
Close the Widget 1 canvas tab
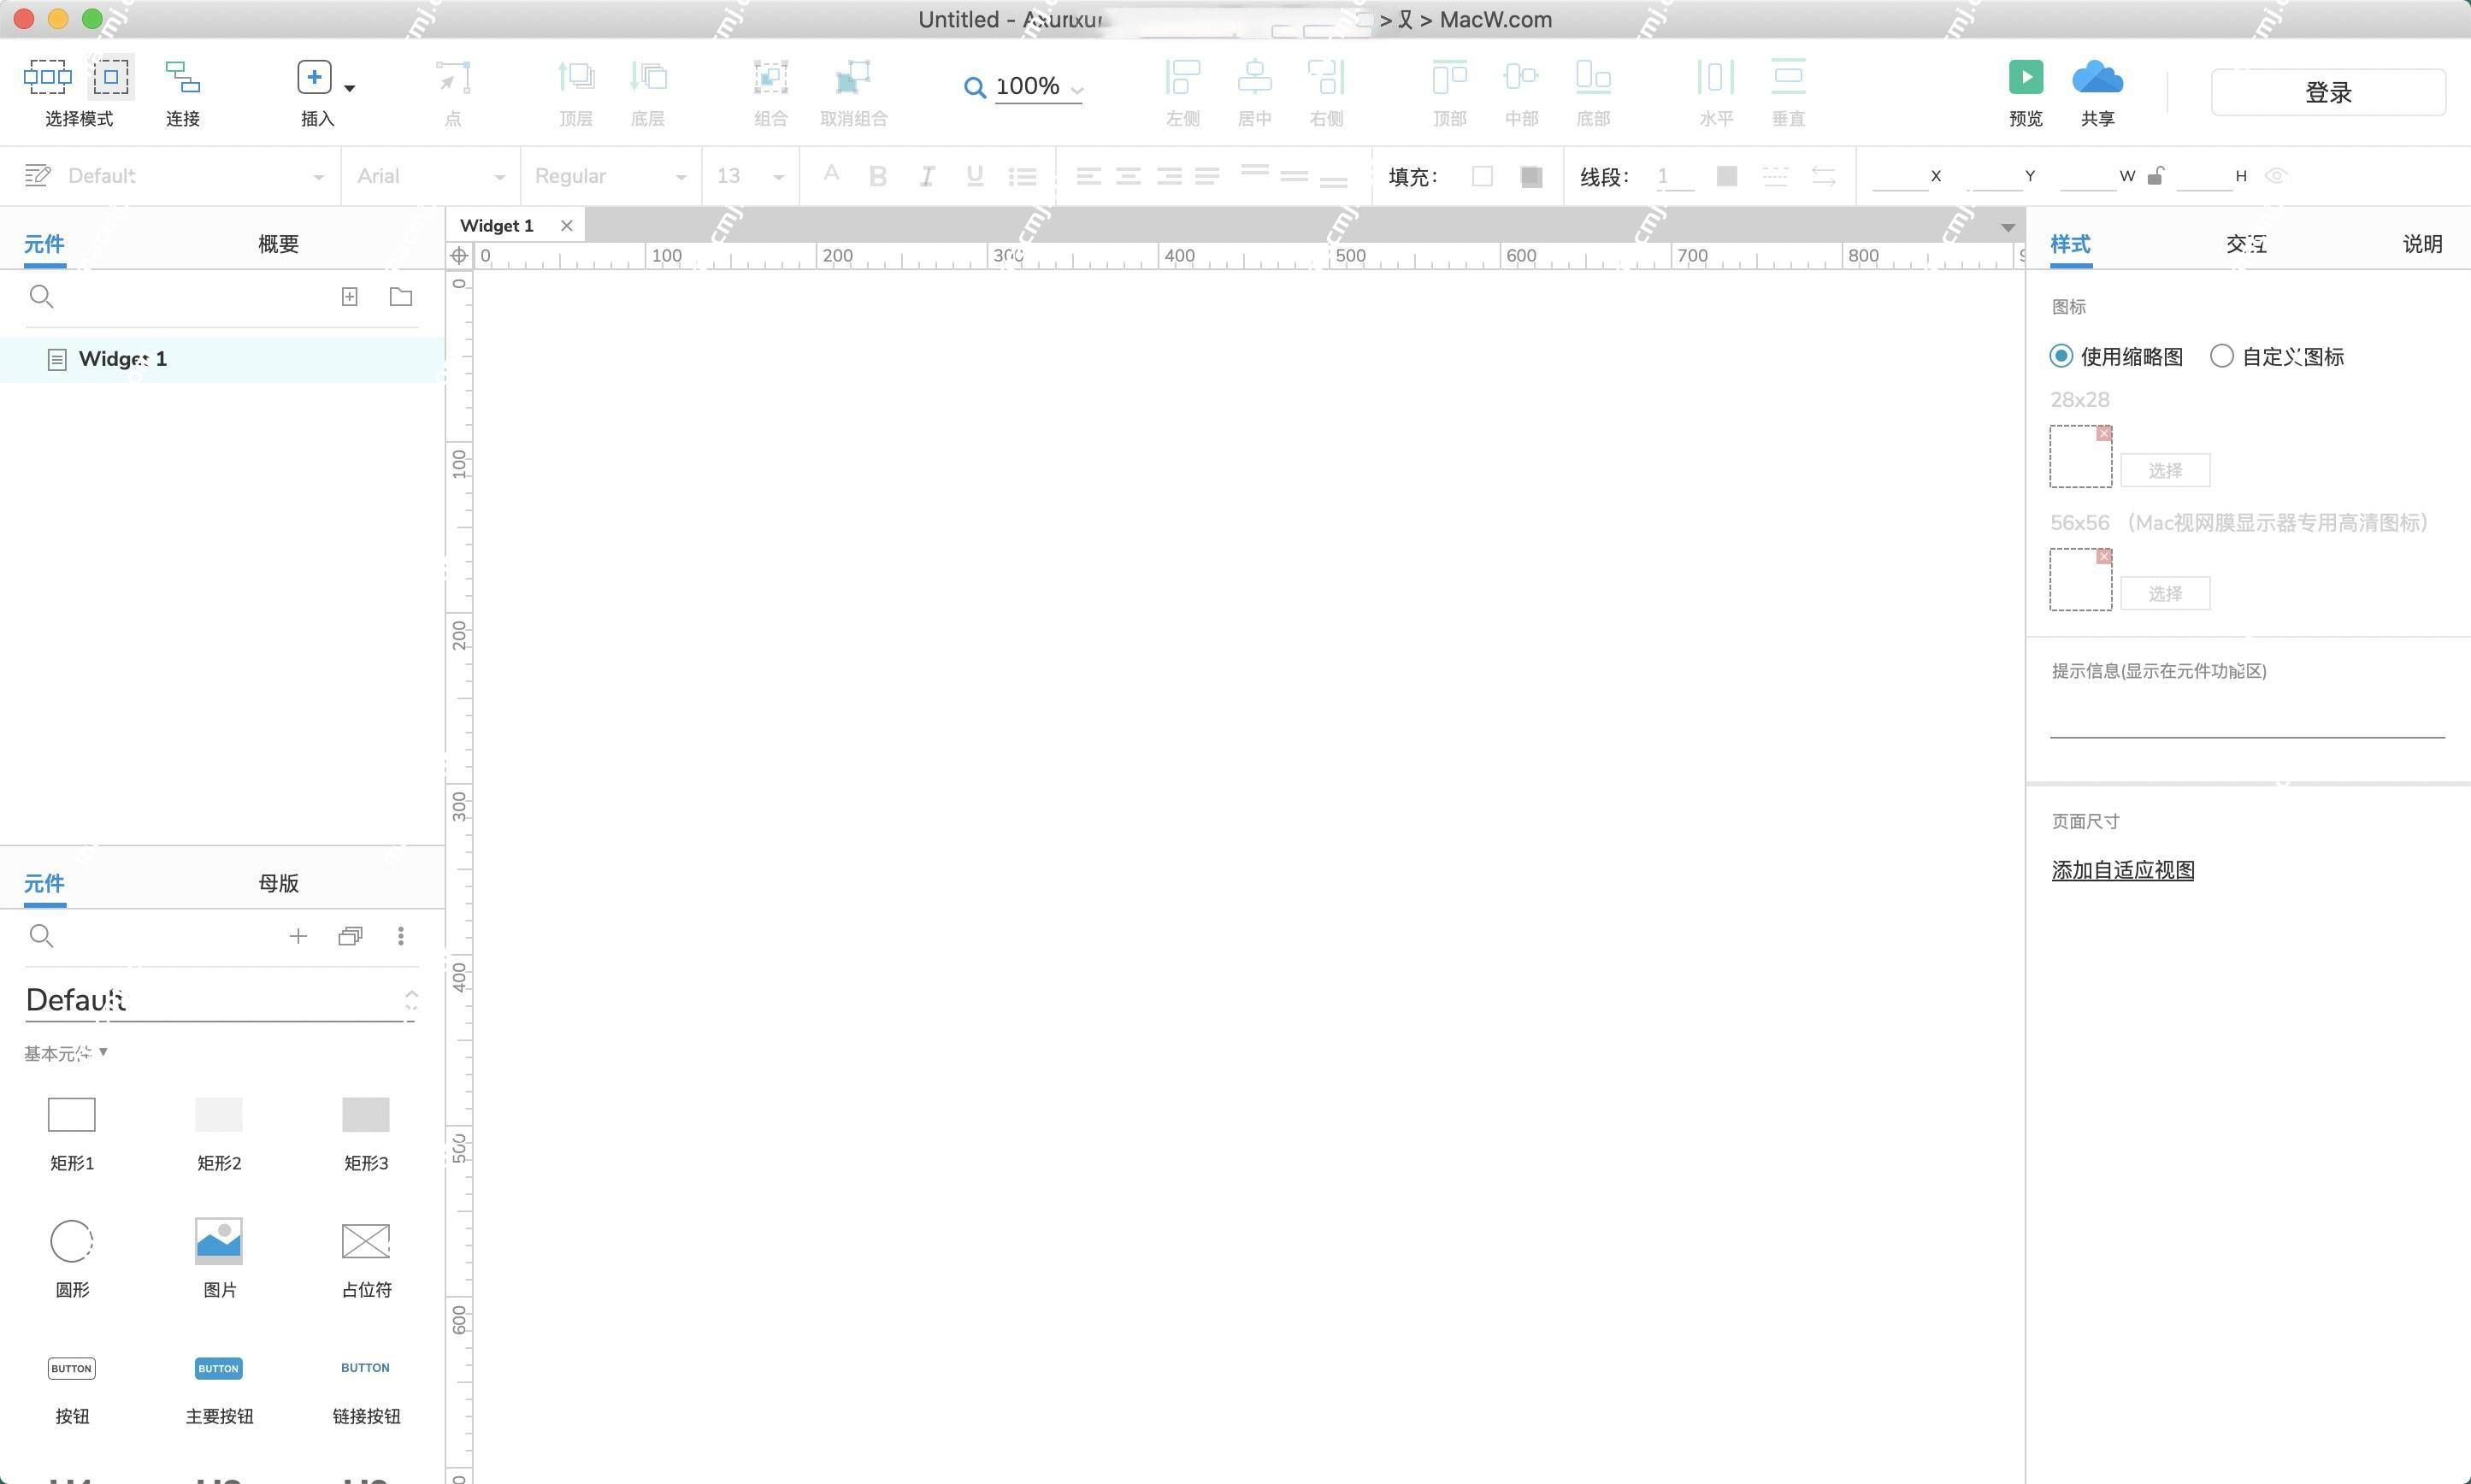pyautogui.click(x=567, y=225)
